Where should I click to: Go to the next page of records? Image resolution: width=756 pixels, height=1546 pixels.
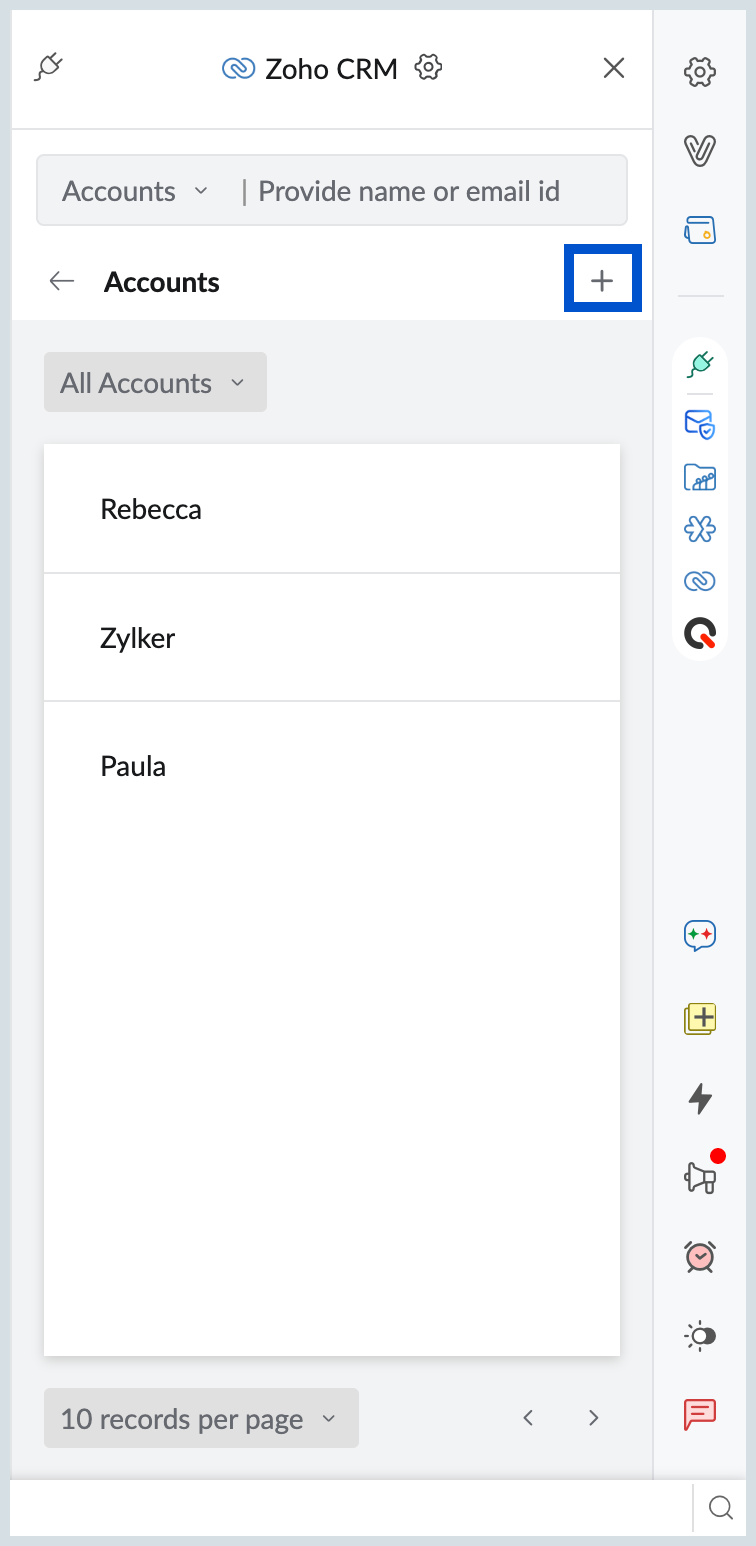[594, 1418]
